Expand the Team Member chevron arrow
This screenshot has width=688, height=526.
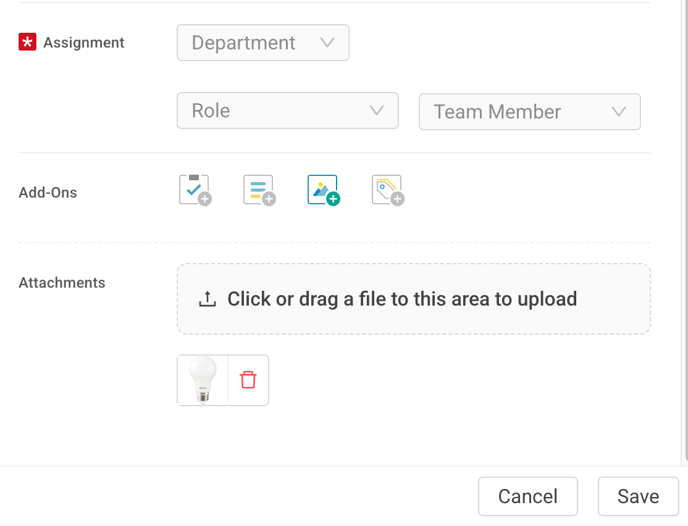click(x=619, y=111)
